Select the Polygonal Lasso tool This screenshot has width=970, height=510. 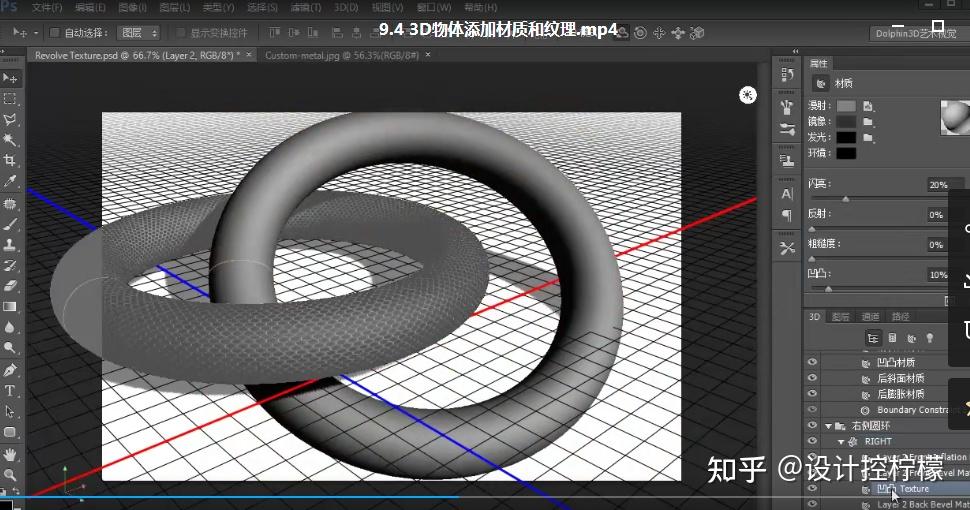pos(10,119)
